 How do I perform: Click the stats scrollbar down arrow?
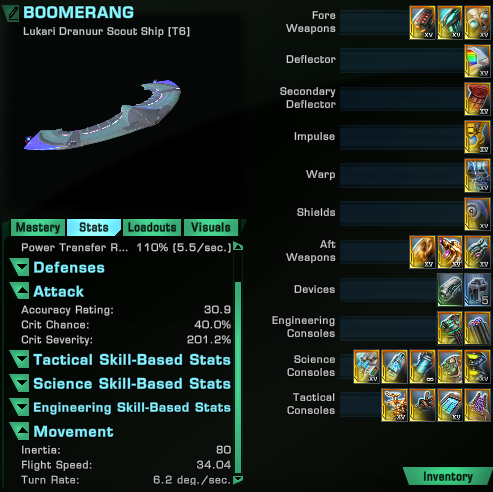[x=238, y=480]
